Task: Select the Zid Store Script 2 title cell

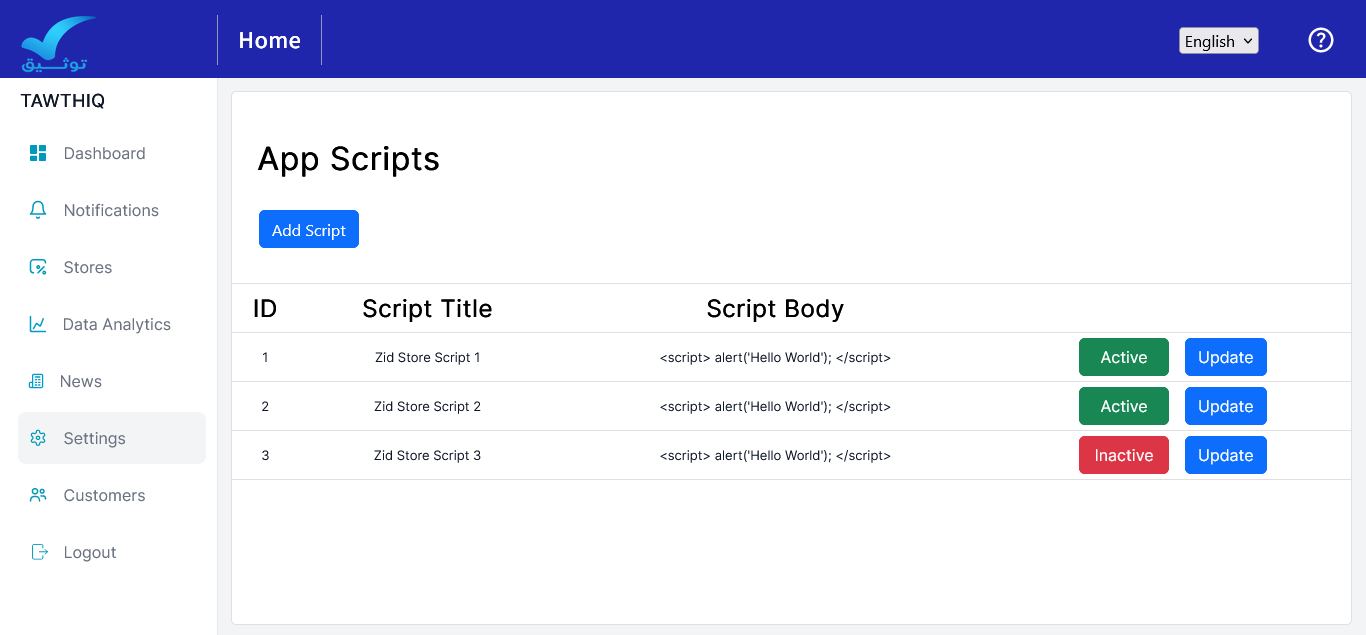Action: click(x=428, y=406)
